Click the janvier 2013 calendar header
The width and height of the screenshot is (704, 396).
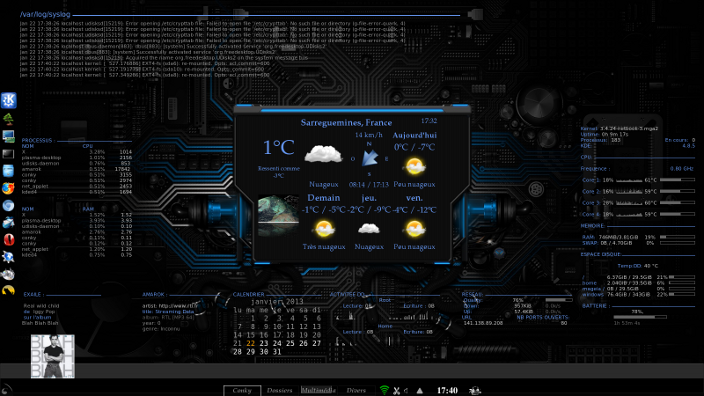(x=277, y=302)
